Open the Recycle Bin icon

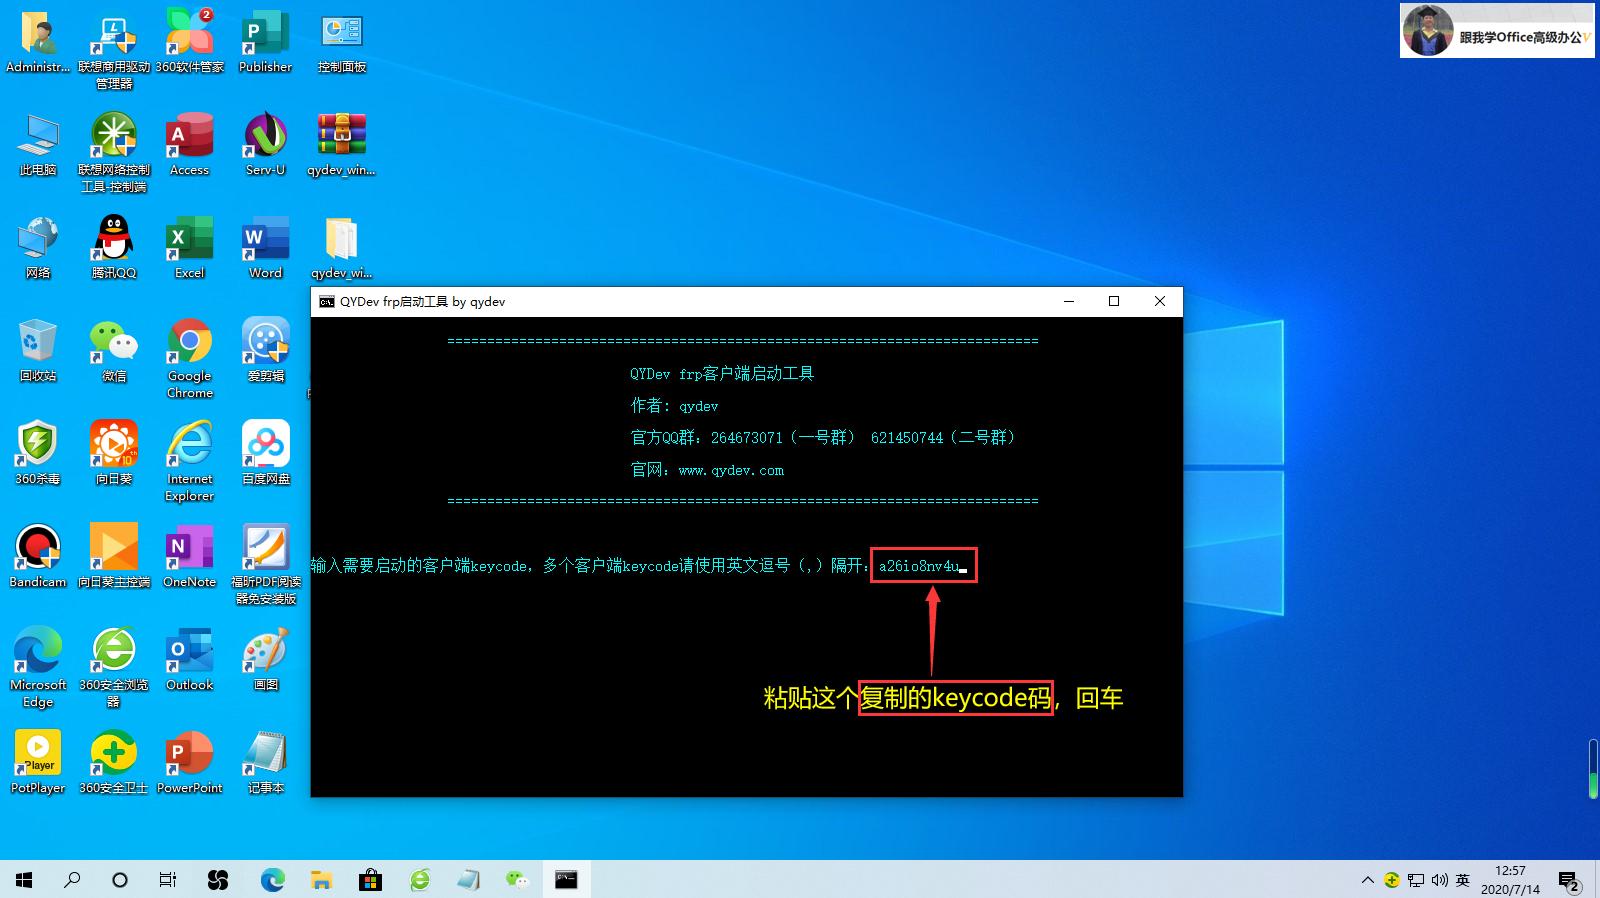pos(38,351)
